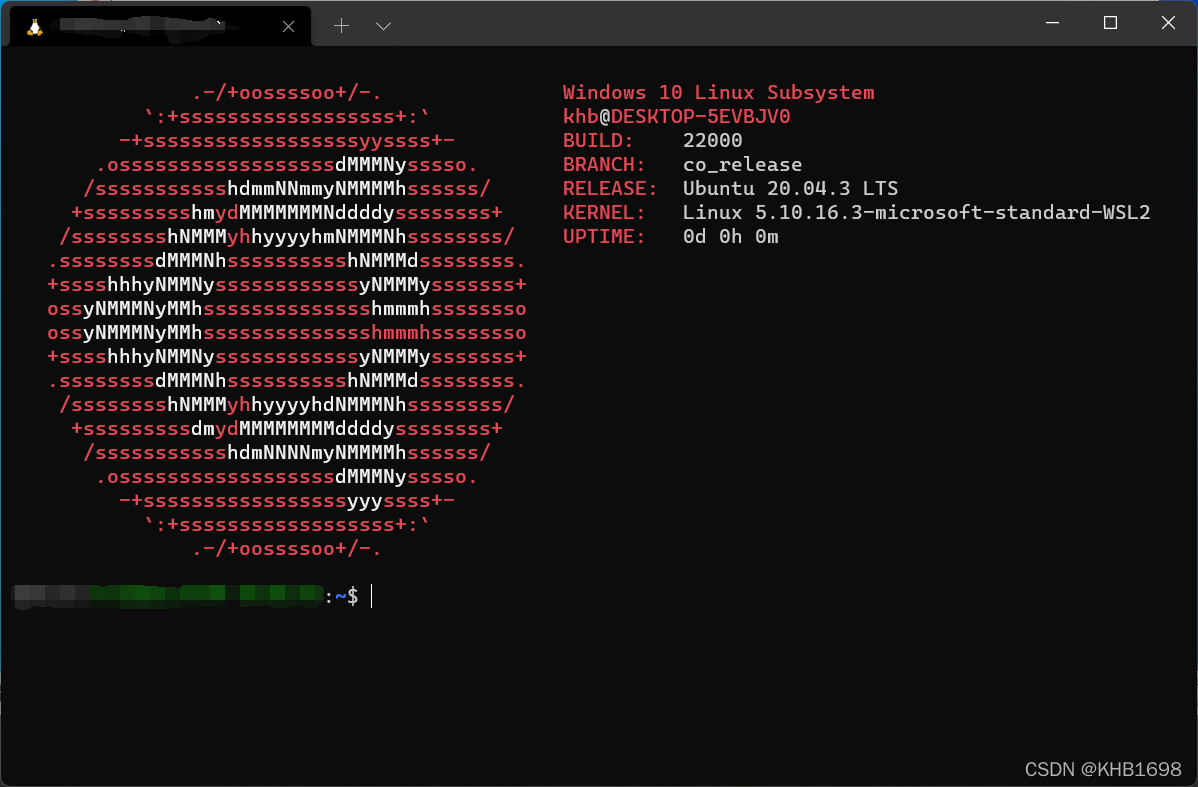The image size is (1198, 787).
Task: Click the 'Windows 10 Linux Subsystem' heading
Action: point(718,92)
